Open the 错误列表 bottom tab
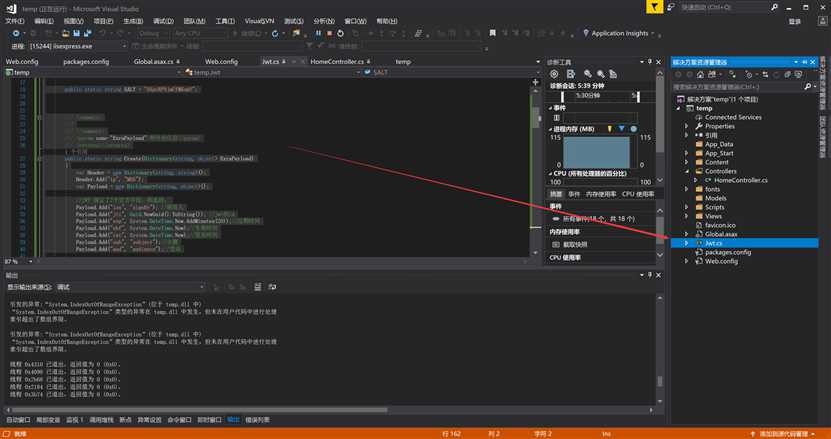Viewport: 831px width, 439px height. [258, 420]
